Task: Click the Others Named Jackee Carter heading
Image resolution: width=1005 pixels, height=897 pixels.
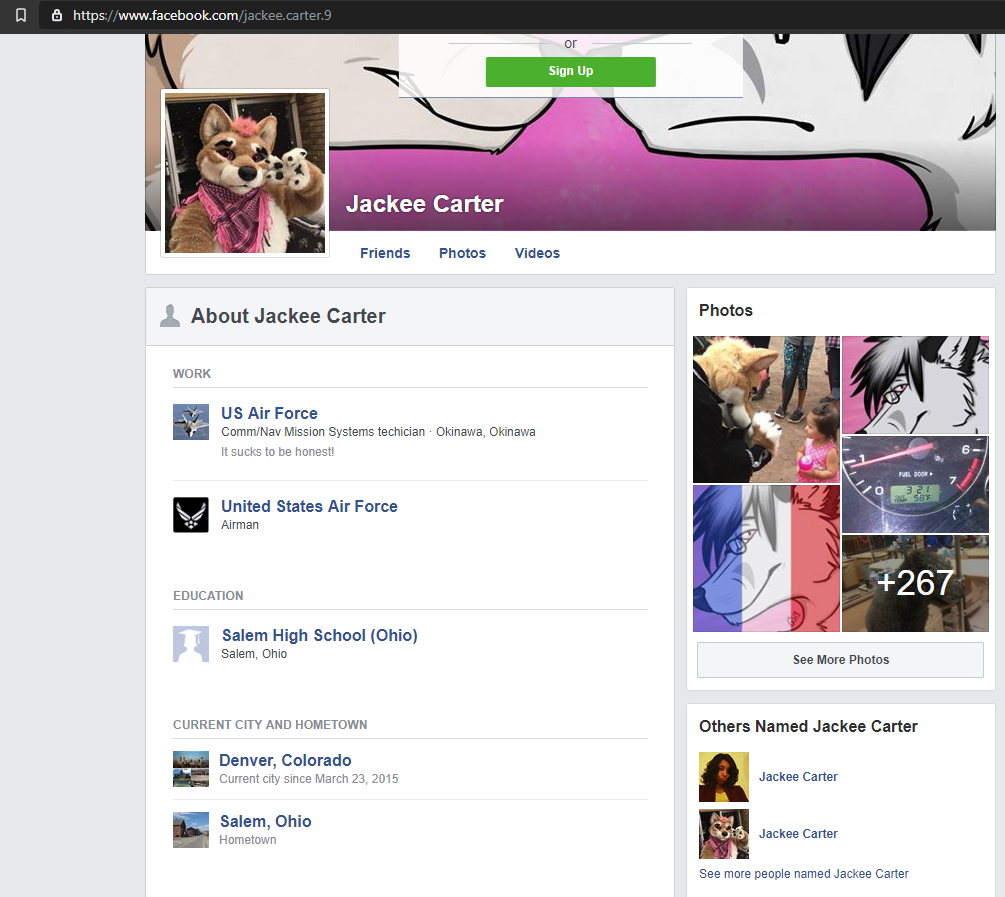Action: coord(808,726)
